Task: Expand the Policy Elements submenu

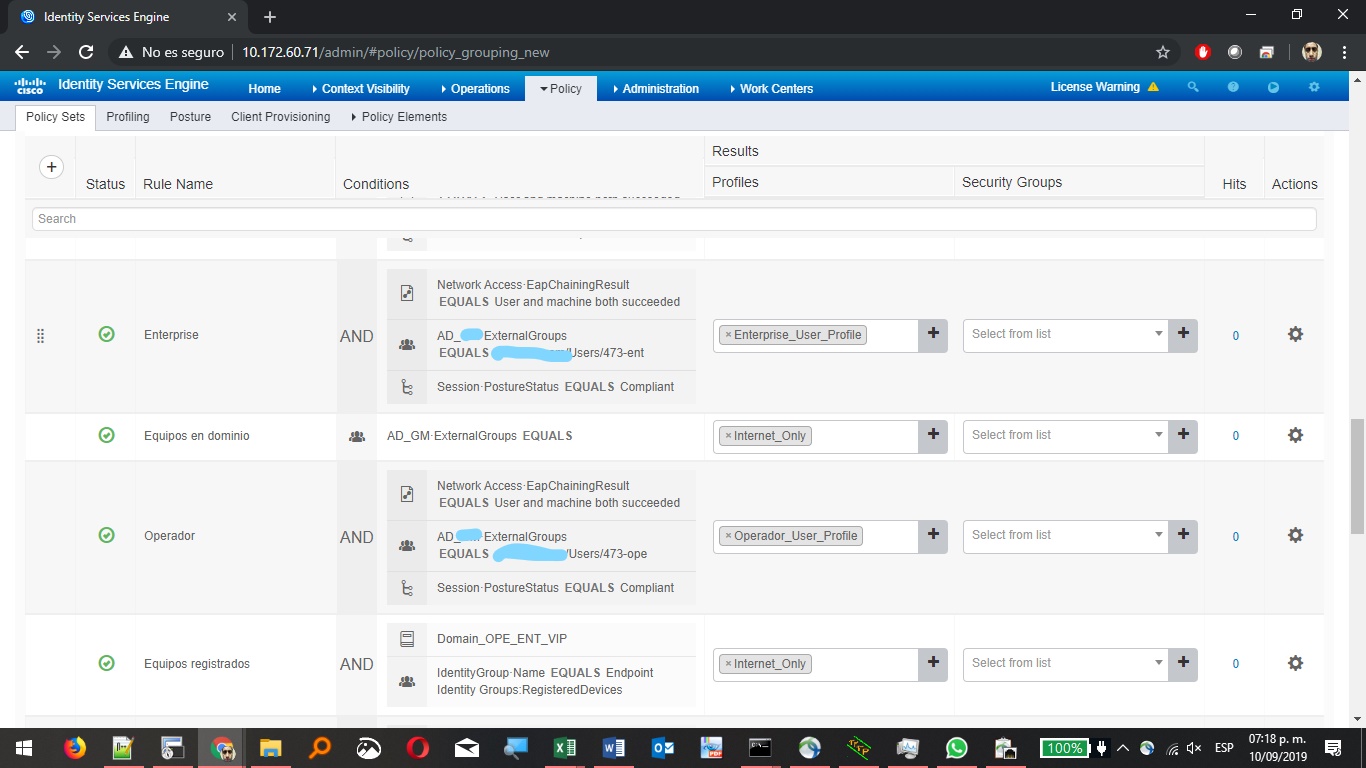Action: pos(399,117)
